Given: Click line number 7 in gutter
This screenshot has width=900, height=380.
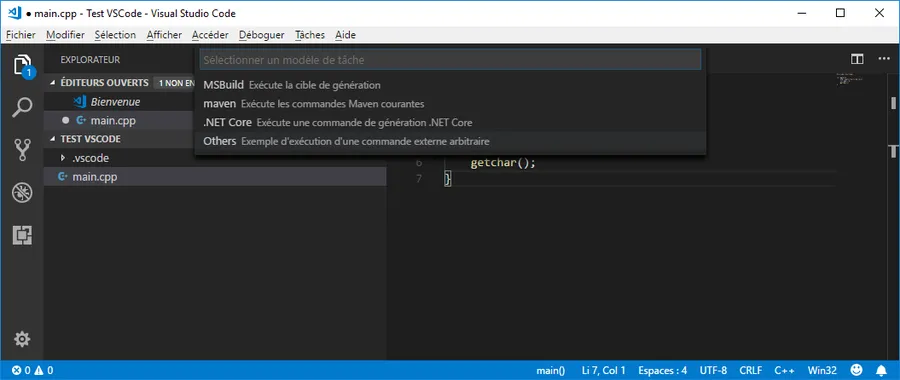Looking at the screenshot, I should click(x=418, y=179).
